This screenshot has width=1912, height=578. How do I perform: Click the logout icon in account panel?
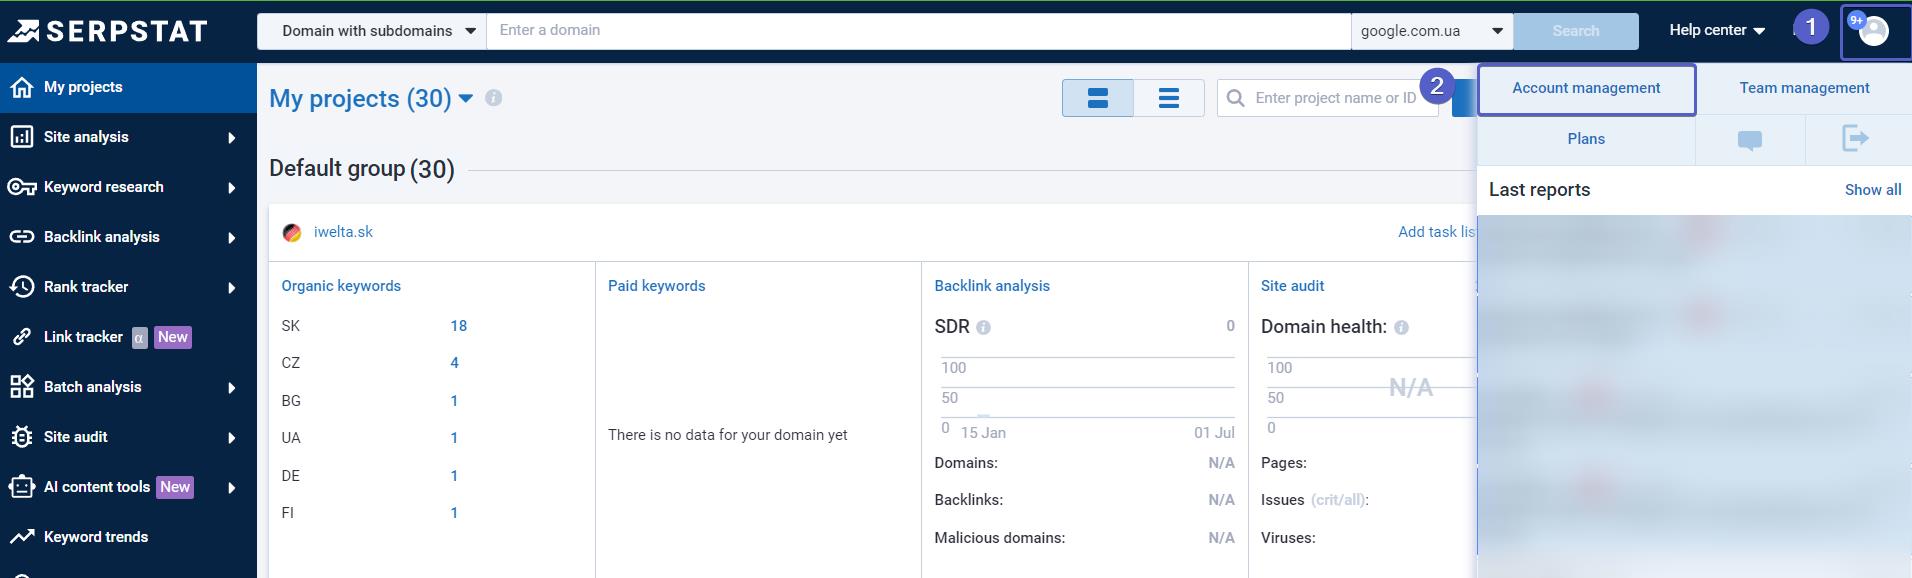[1856, 139]
